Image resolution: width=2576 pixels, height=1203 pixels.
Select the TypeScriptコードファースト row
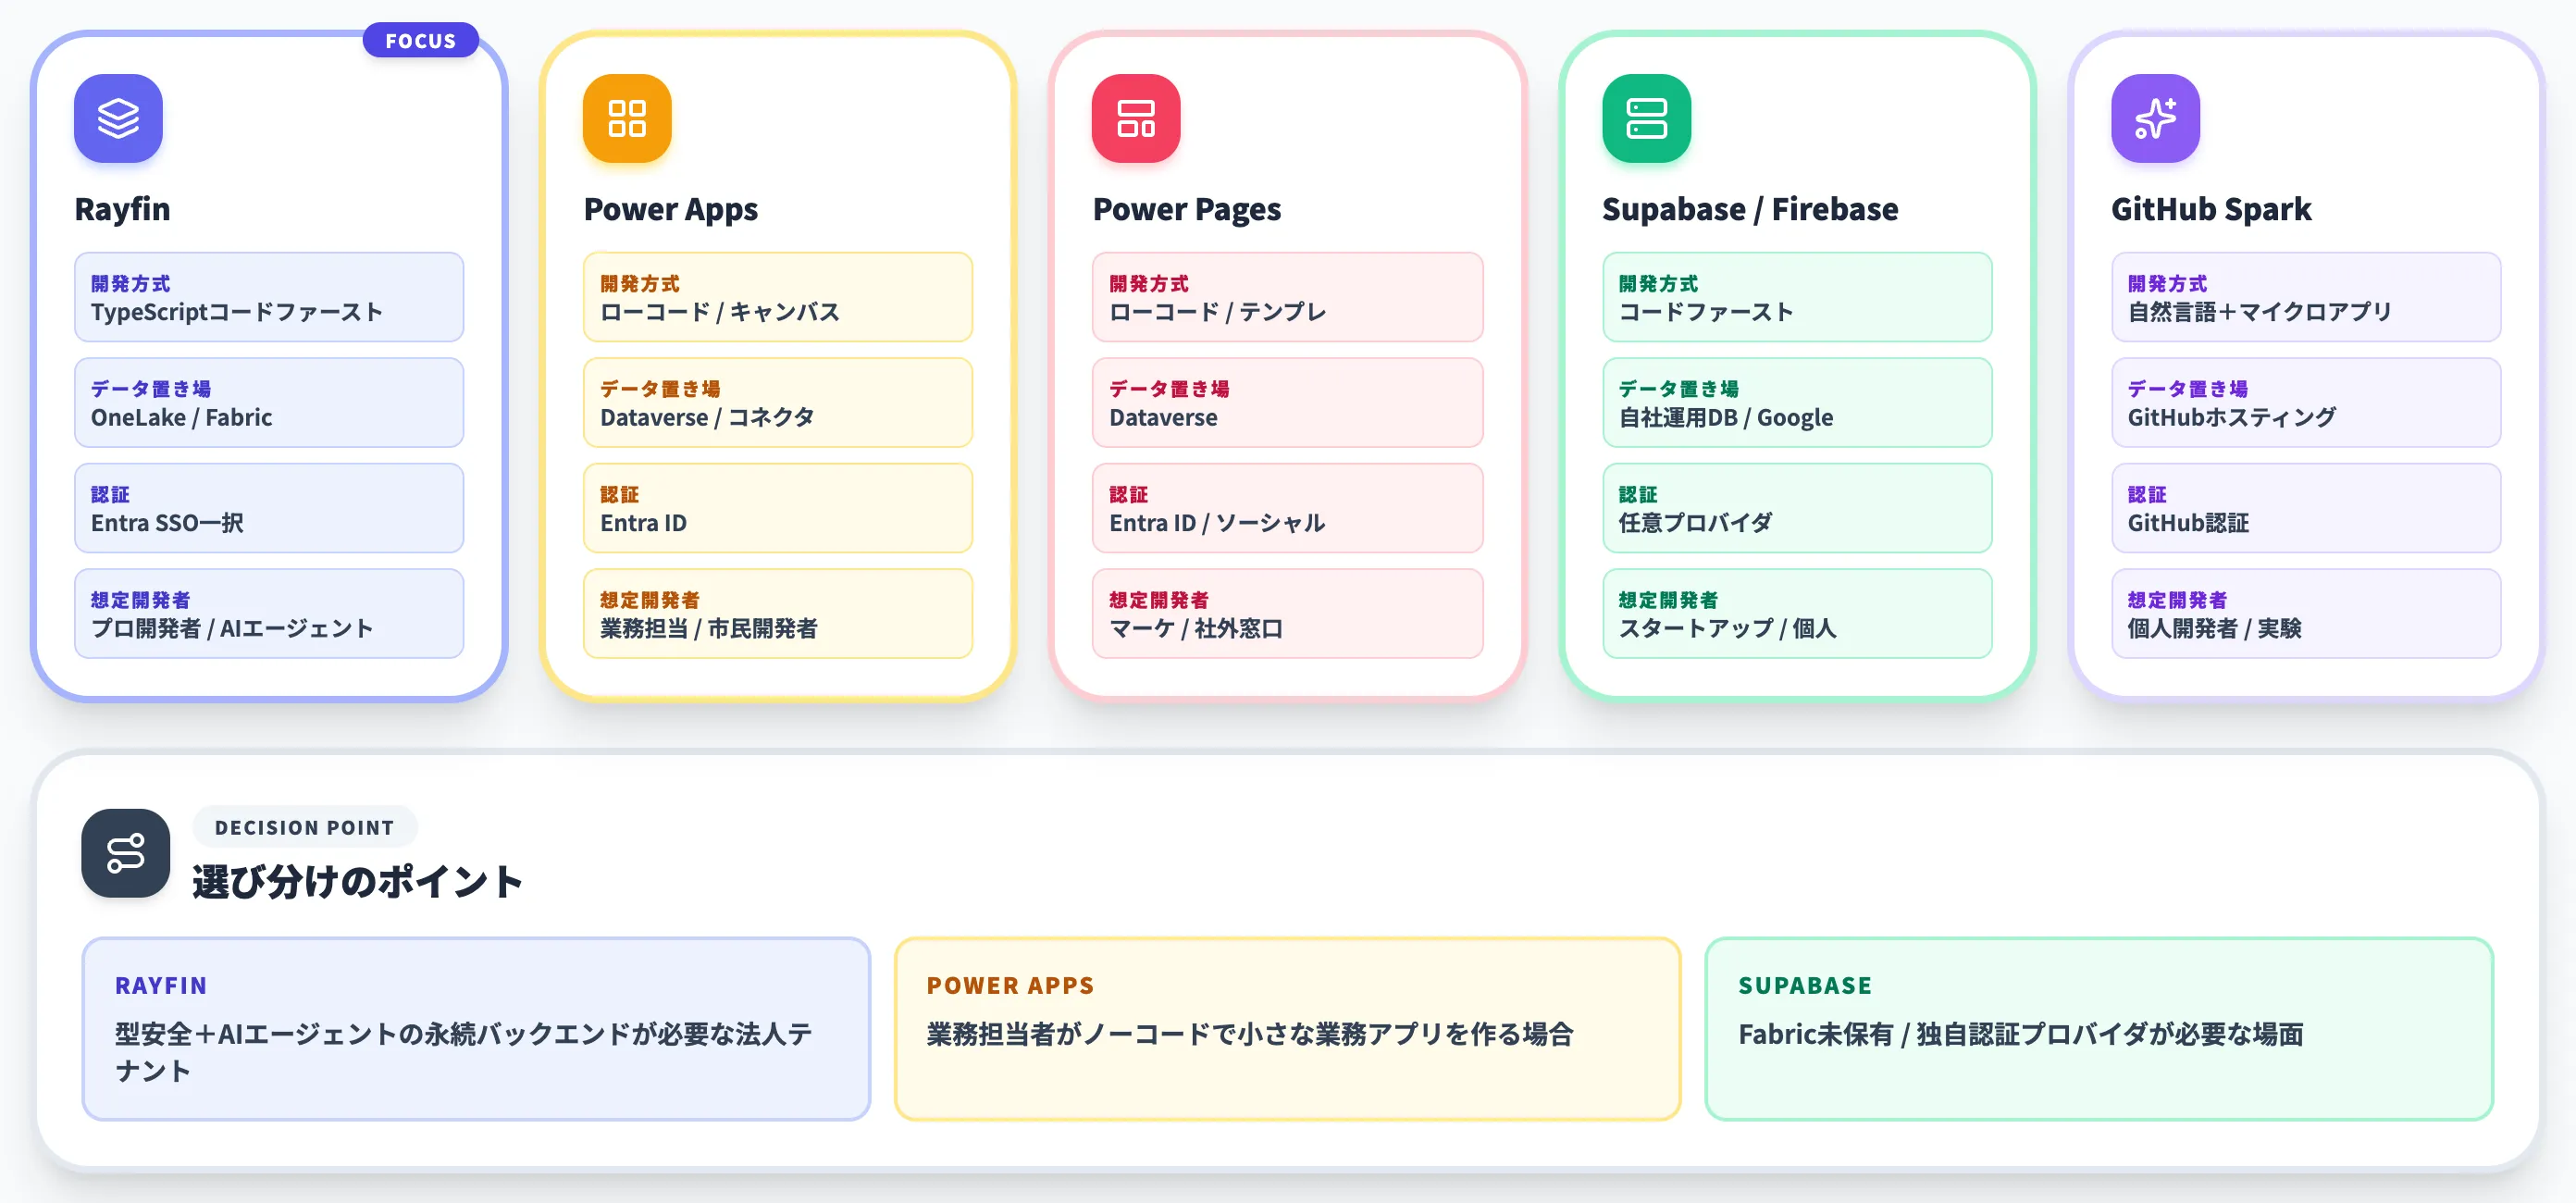[x=269, y=297]
